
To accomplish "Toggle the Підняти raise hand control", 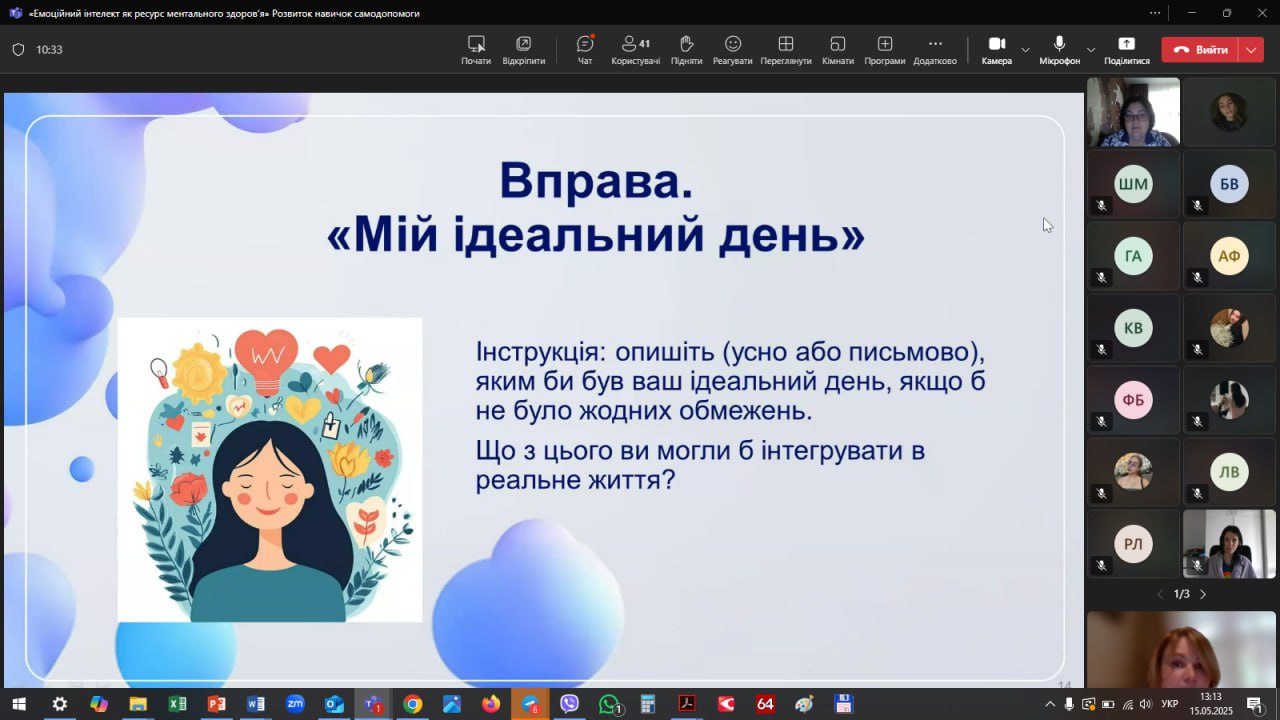I will 686,49.
